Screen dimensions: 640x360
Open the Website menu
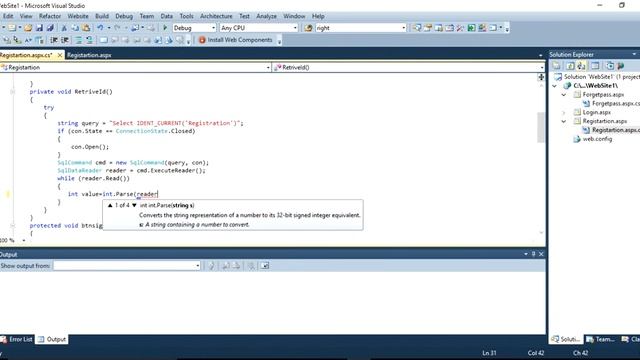coord(78,16)
